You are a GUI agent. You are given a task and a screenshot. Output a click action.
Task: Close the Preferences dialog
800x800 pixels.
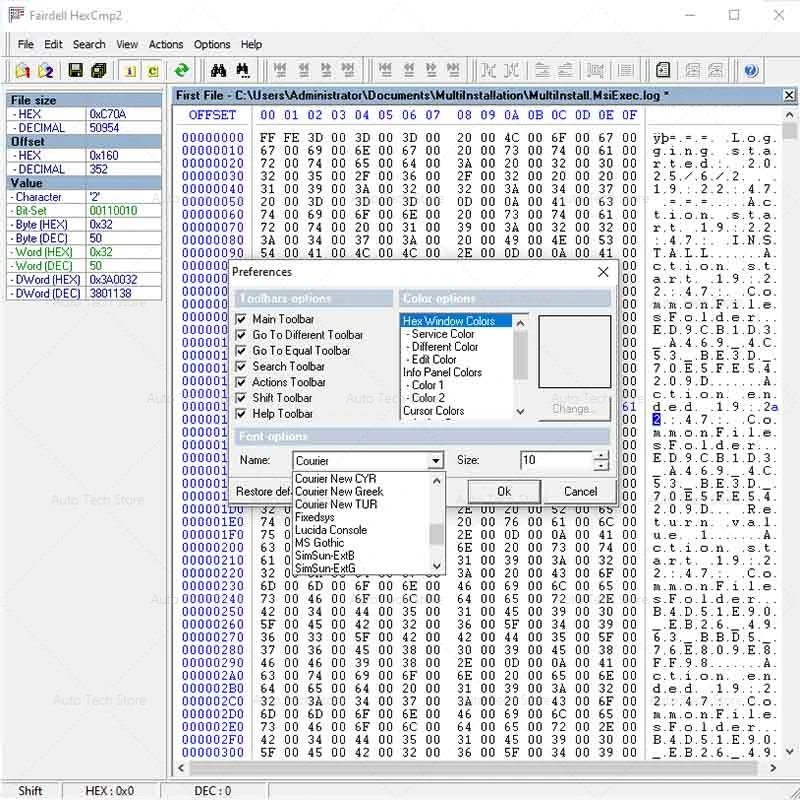[x=603, y=272]
